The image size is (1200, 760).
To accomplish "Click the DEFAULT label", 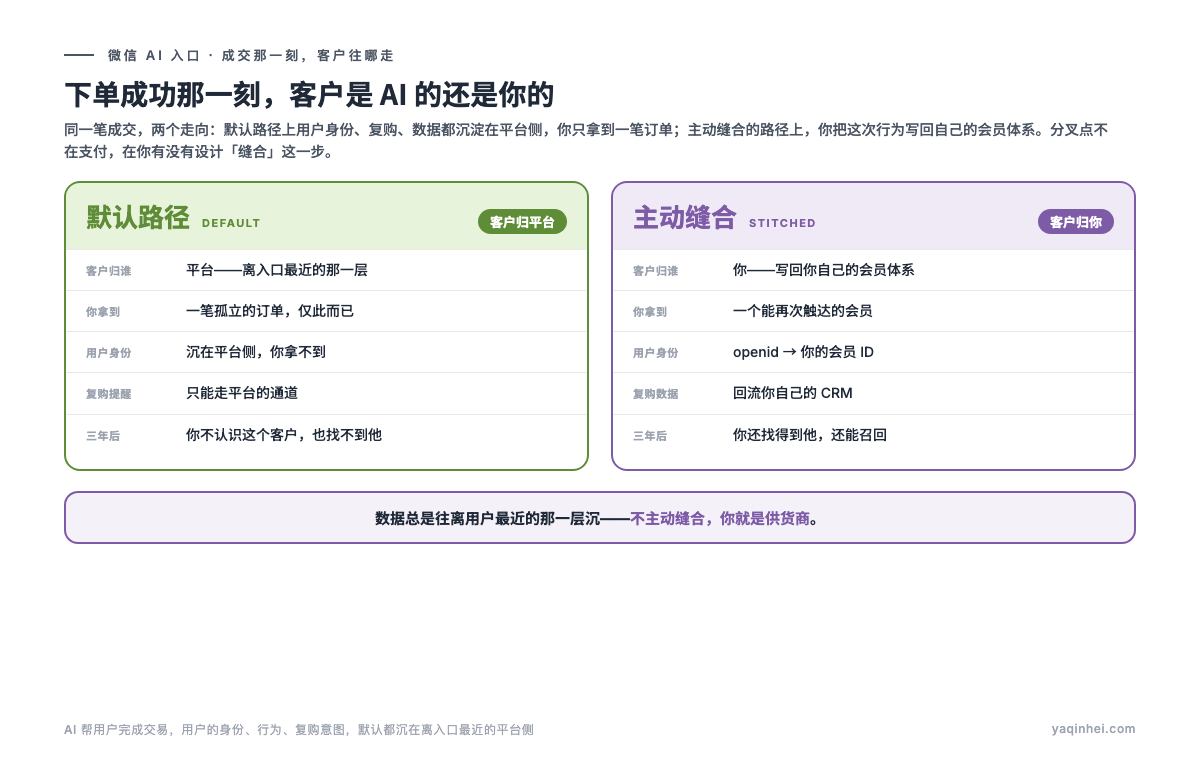I will (231, 223).
